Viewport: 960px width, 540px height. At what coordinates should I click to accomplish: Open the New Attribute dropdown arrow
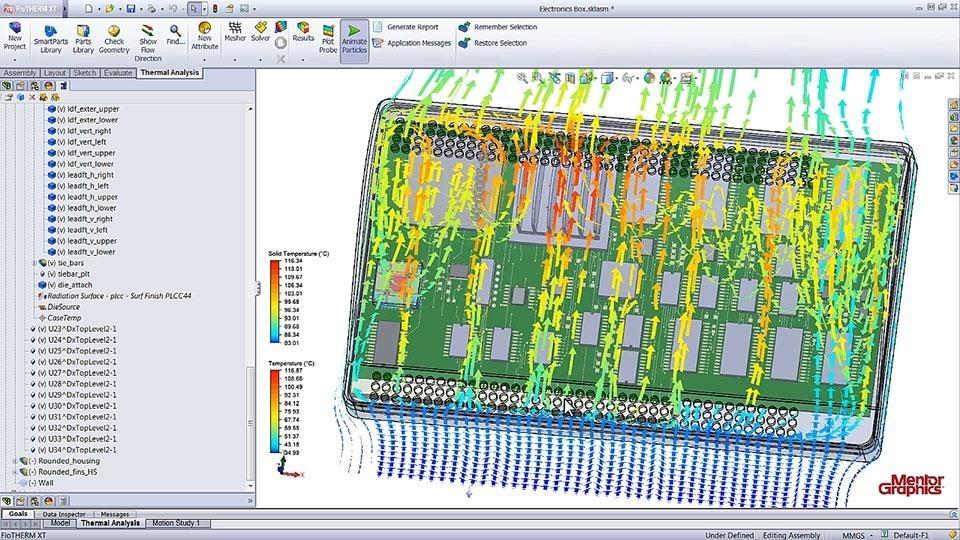coord(204,60)
